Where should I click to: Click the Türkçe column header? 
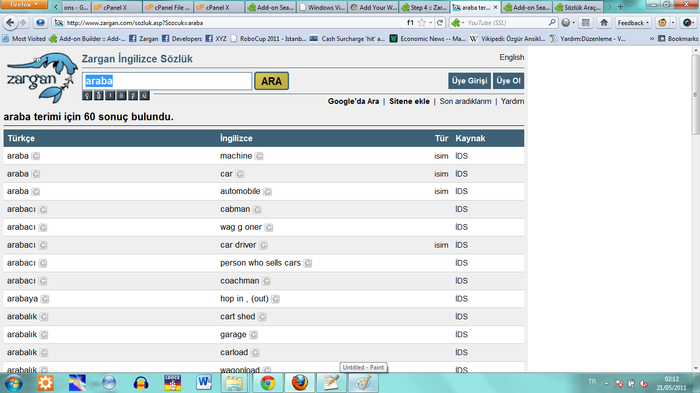[21, 138]
